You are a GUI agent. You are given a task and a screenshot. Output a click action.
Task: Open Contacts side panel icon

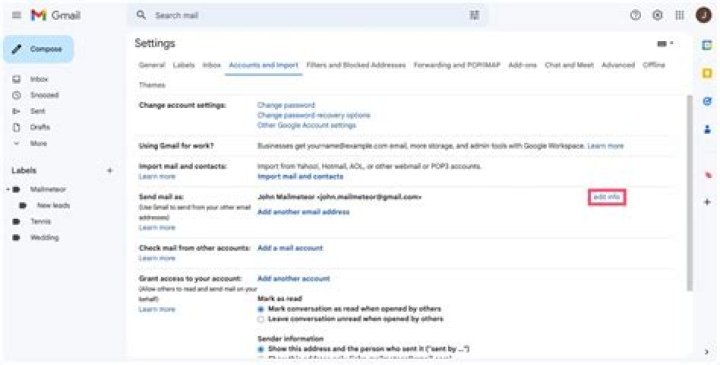pos(707,130)
